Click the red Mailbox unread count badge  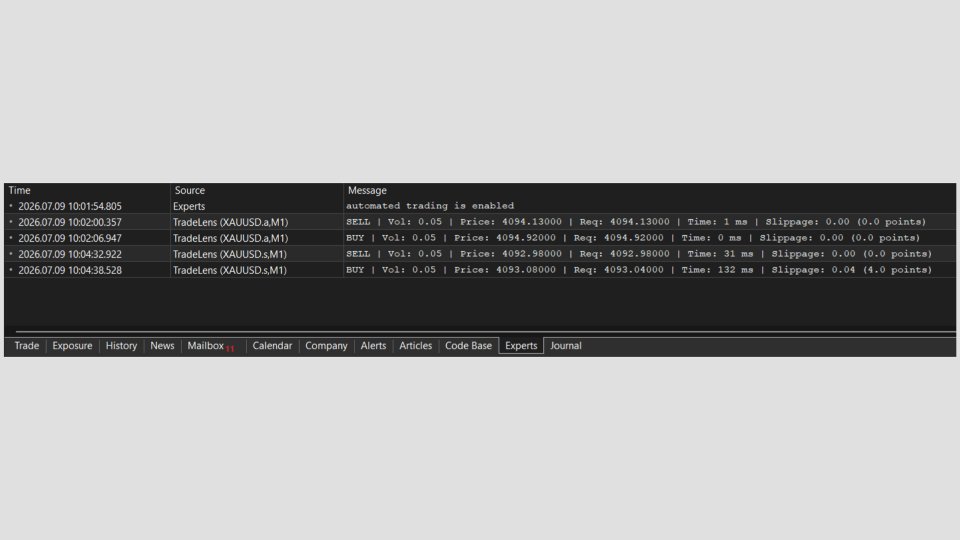[230, 349]
